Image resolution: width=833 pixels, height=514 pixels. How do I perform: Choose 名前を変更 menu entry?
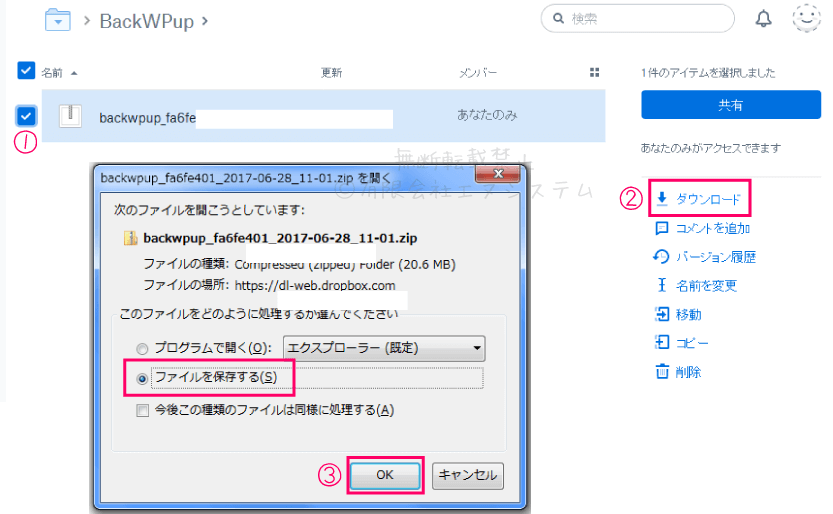[x=706, y=286]
